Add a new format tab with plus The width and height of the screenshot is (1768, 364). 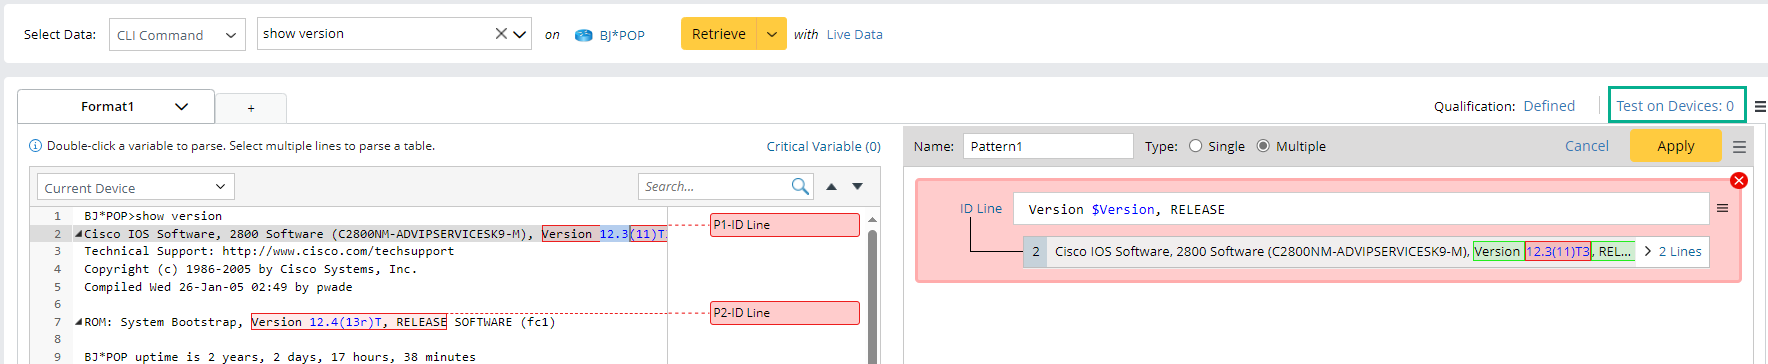pos(251,108)
